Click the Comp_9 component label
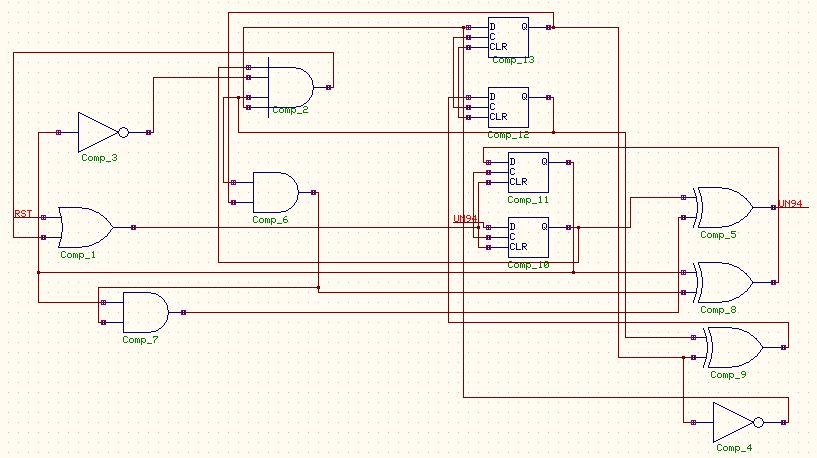 [728, 375]
